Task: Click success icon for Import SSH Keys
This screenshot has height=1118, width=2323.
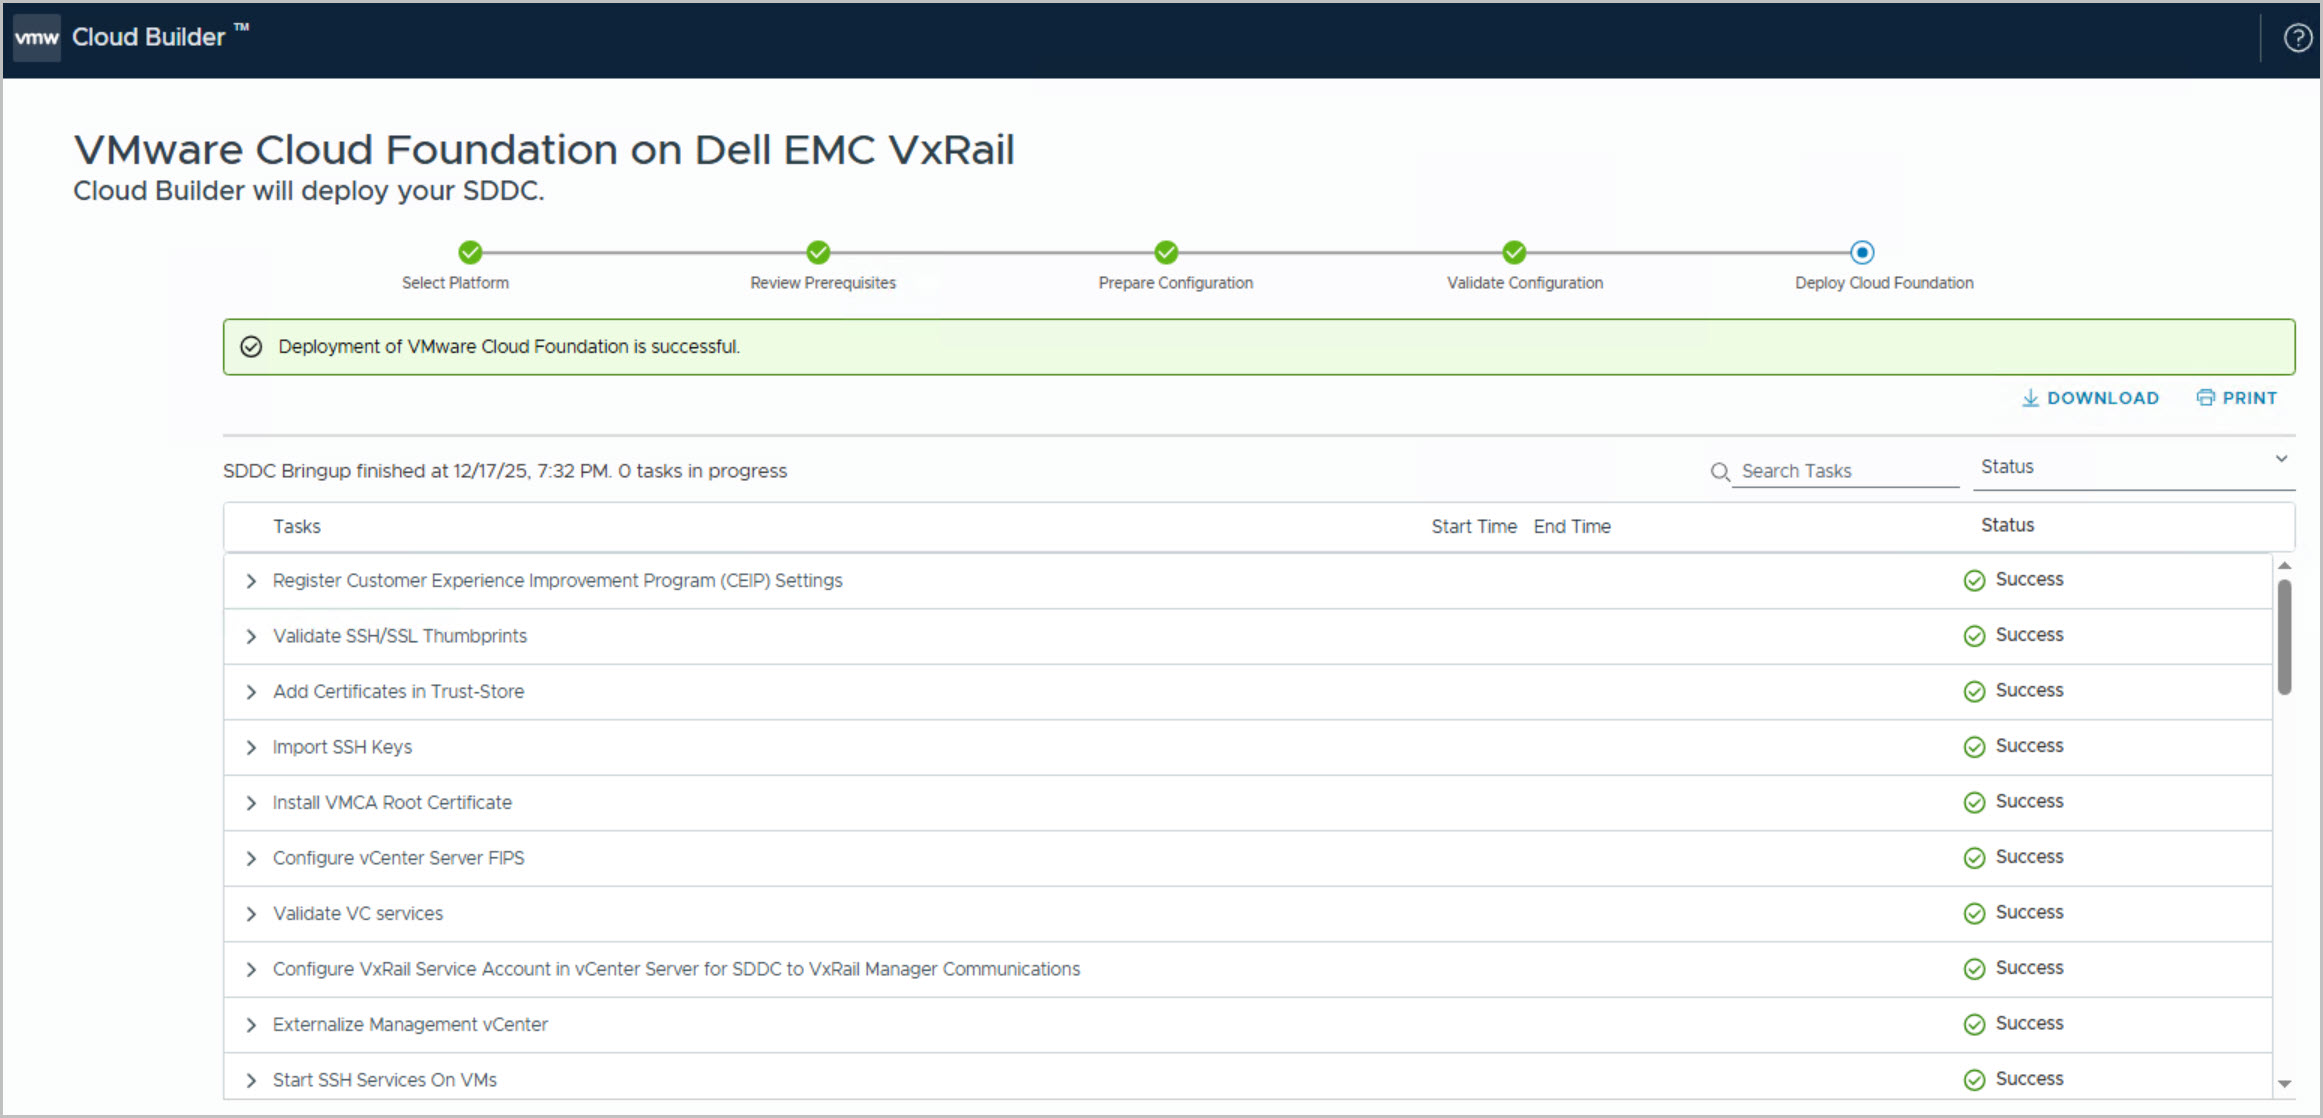Action: [x=1974, y=747]
